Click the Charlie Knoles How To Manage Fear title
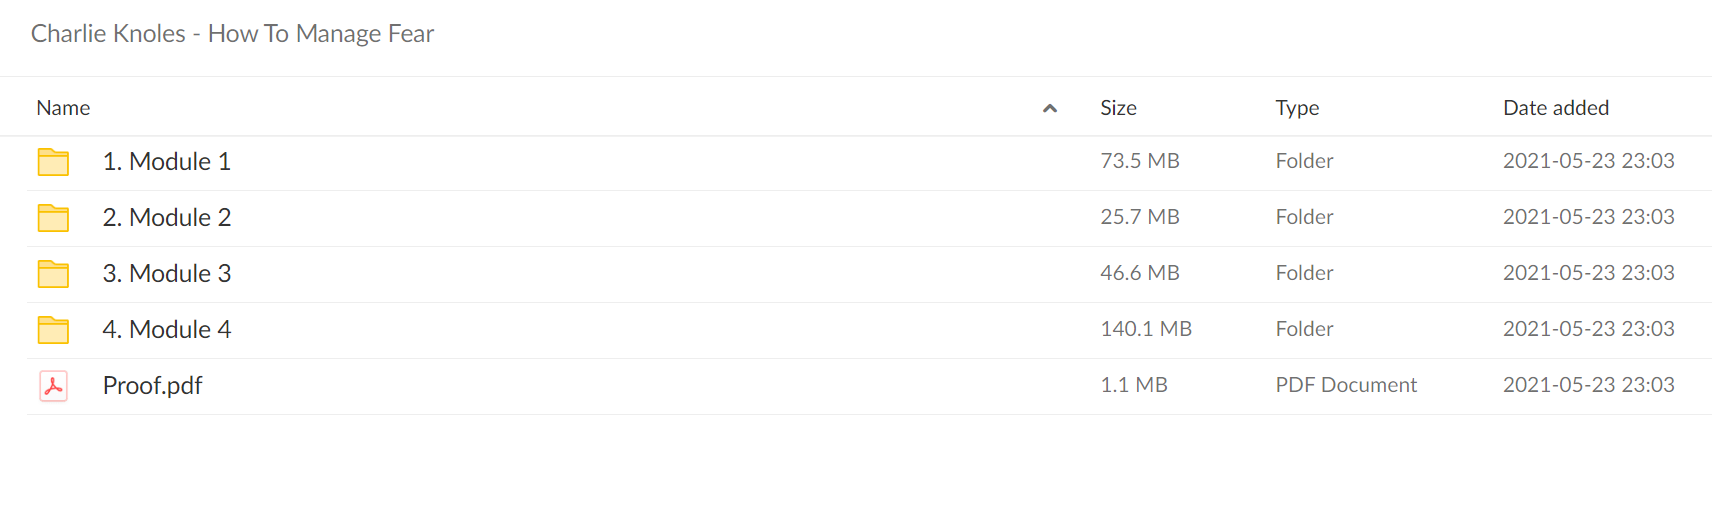The width and height of the screenshot is (1712, 509). click(x=232, y=34)
